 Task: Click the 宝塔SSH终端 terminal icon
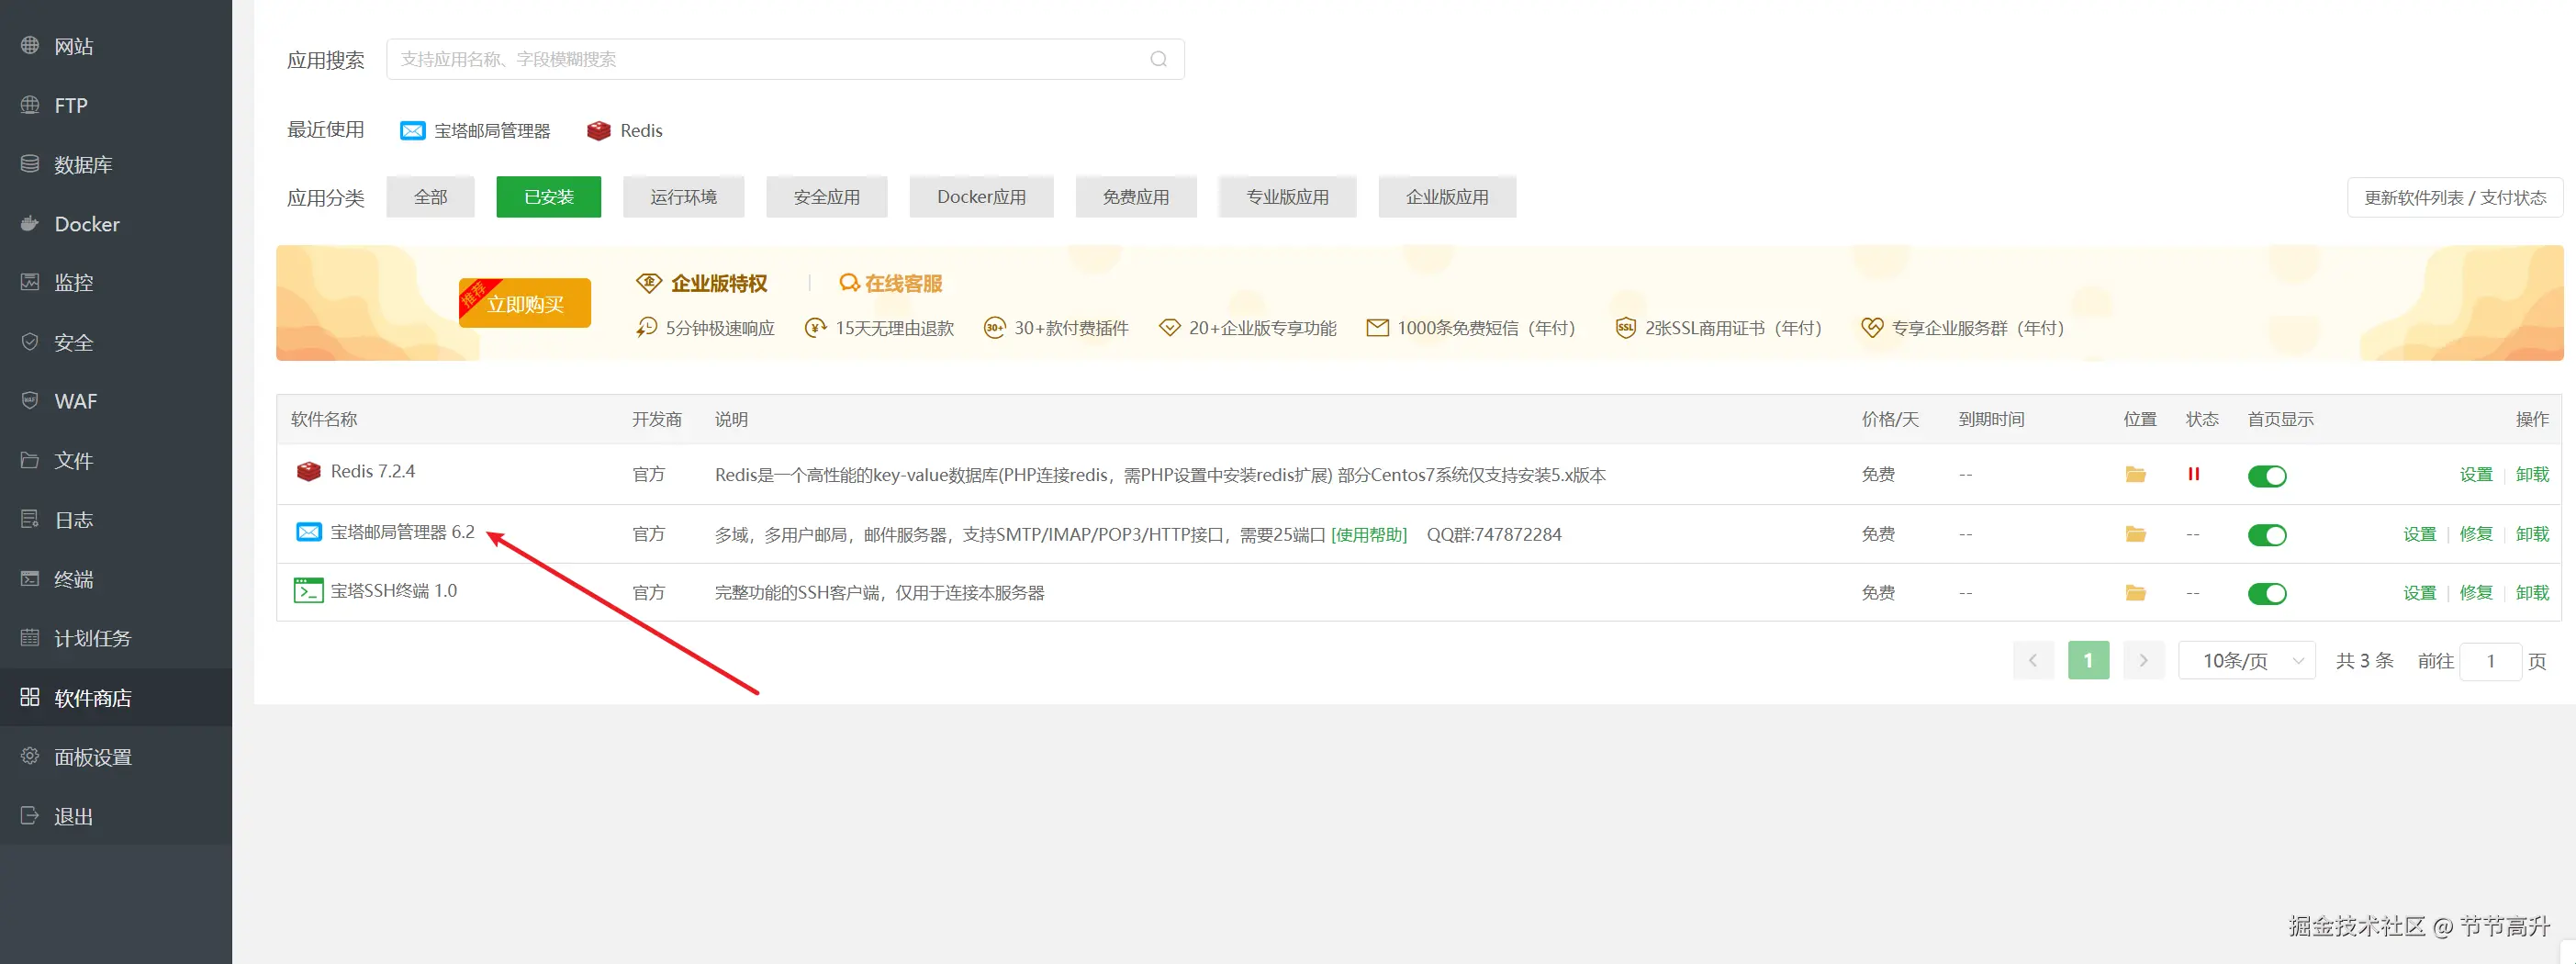coord(308,591)
